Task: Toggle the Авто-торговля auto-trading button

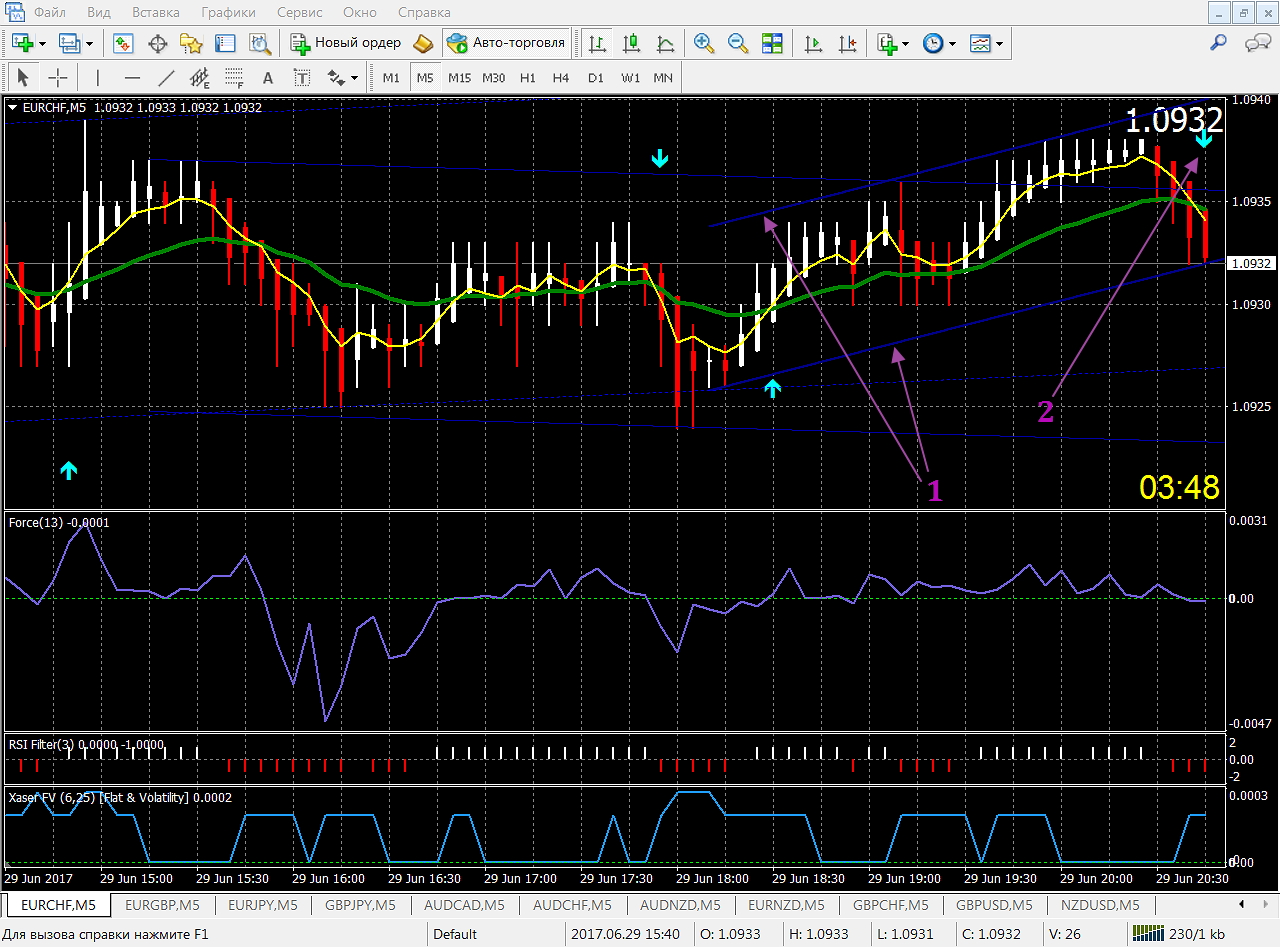Action: click(x=507, y=43)
